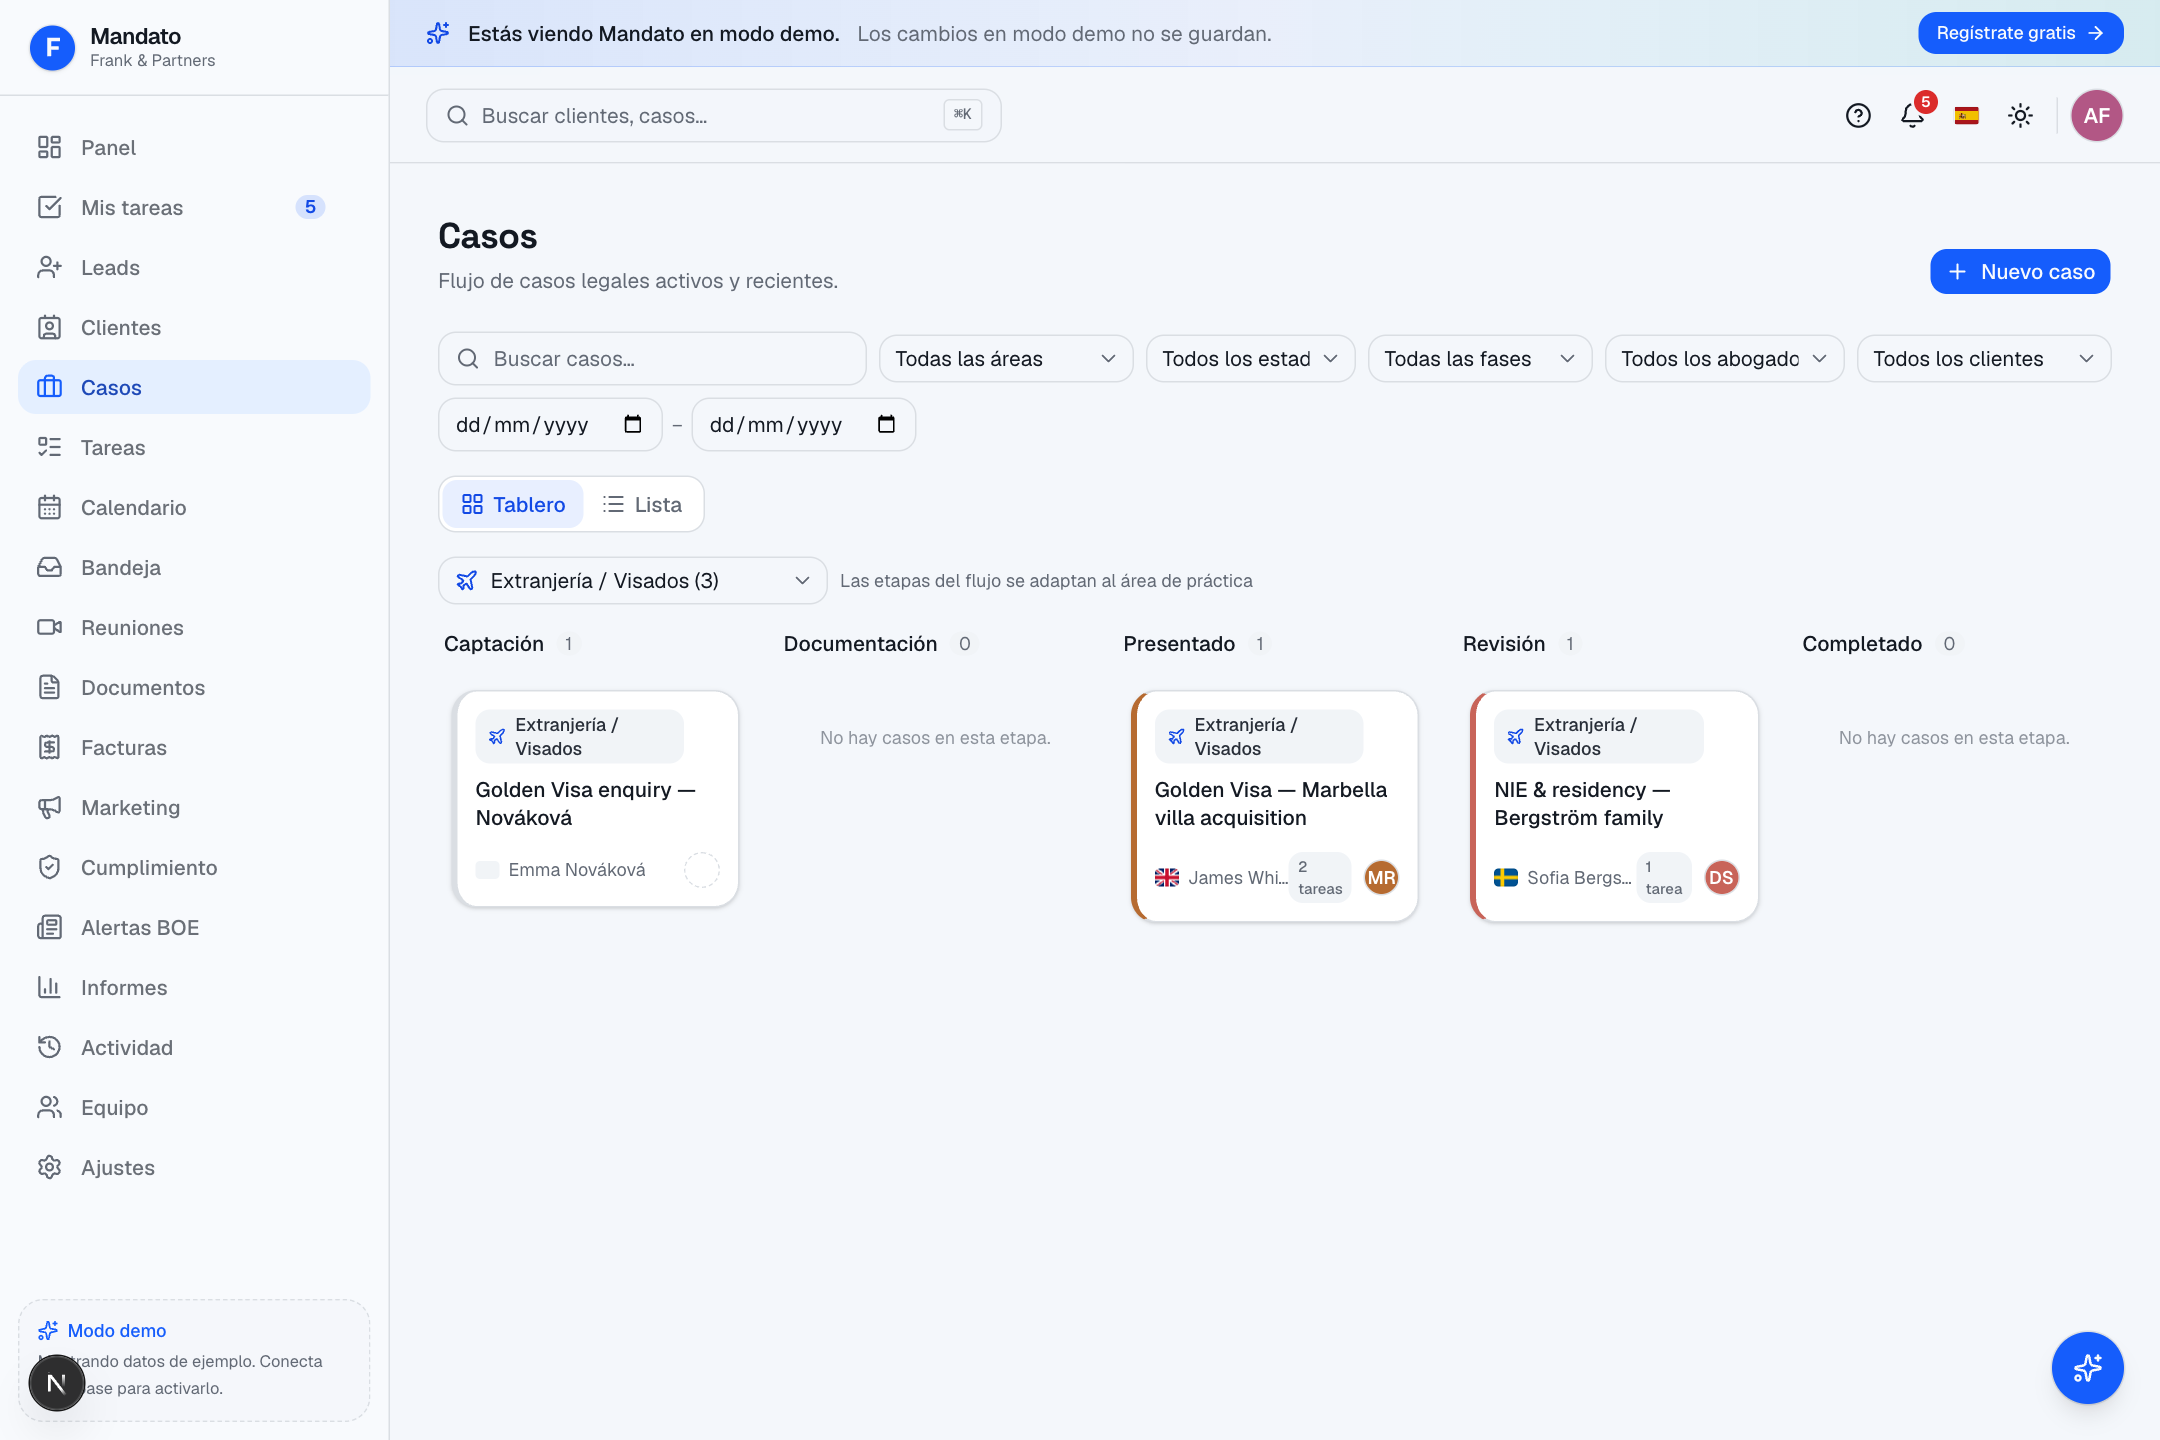This screenshot has height=1440, width=2160.
Task: Open Clientes in the sidebar
Action: pos(194,327)
